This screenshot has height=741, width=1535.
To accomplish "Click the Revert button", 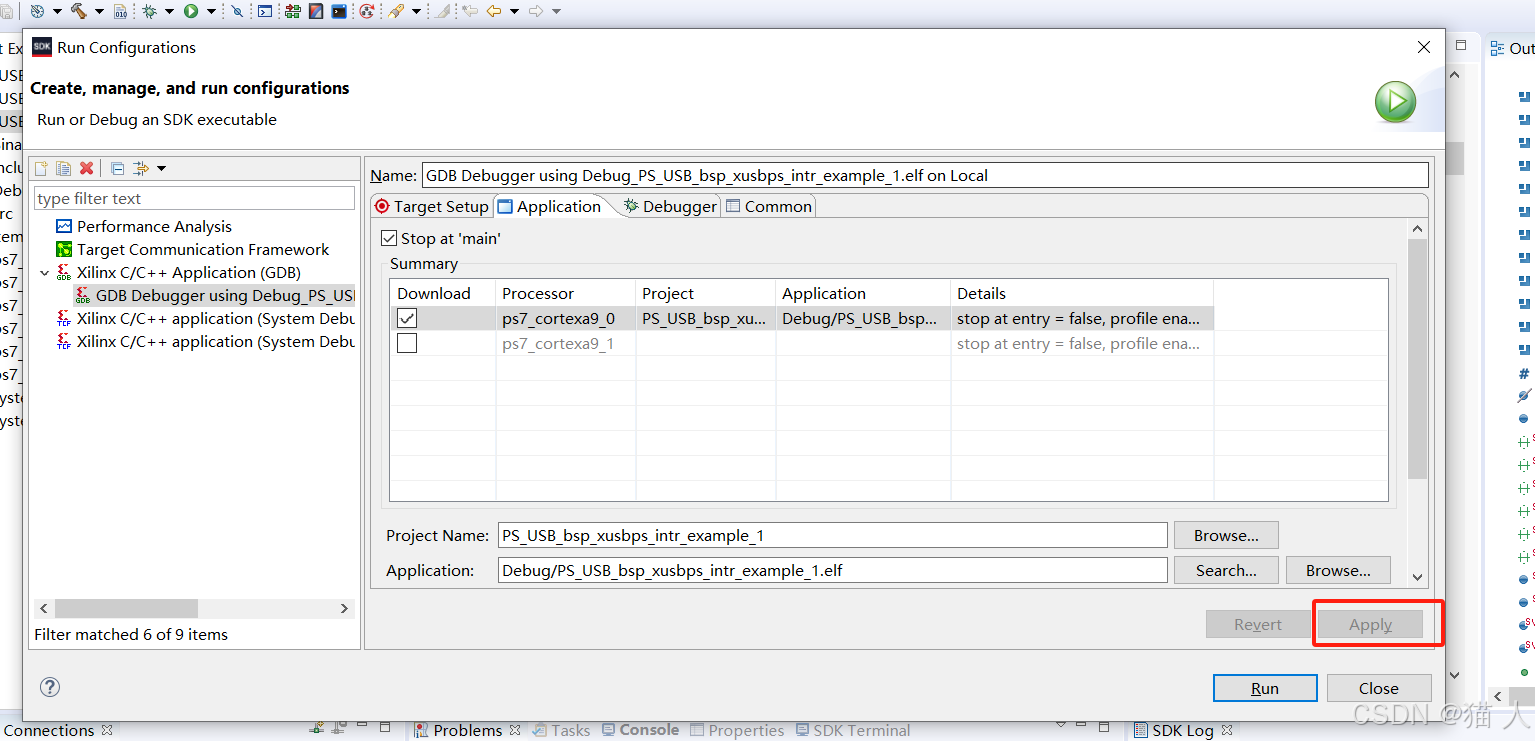I will pyautogui.click(x=1257, y=624).
